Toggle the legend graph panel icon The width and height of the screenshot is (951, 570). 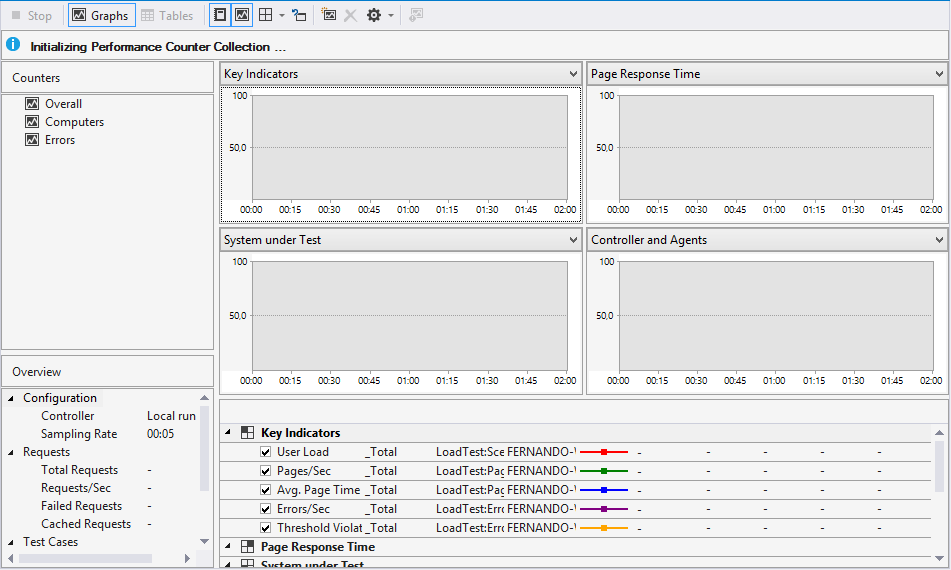coord(242,16)
